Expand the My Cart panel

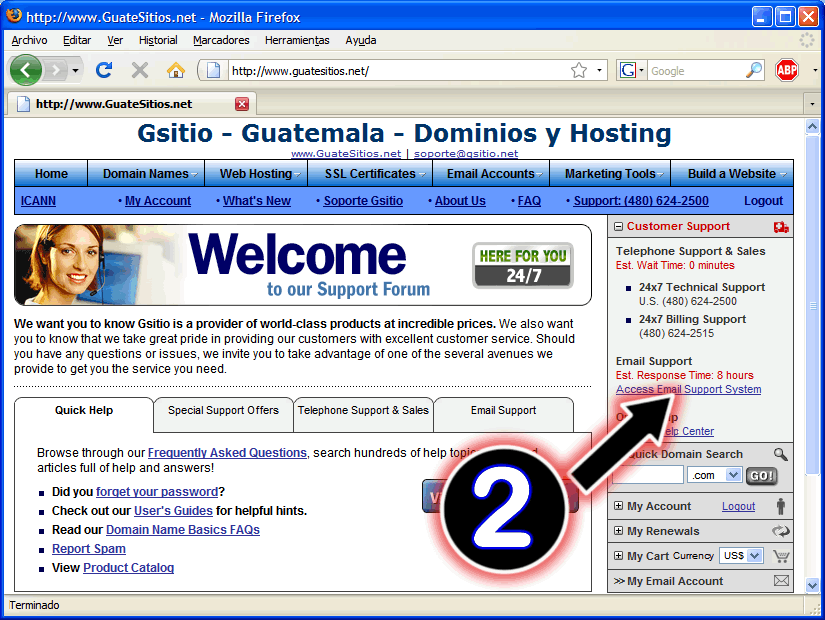[619, 556]
